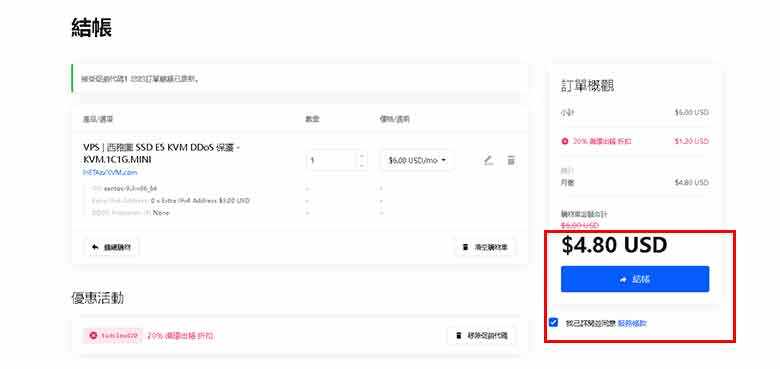780x369 pixels.
Task: Click the trash icon on the remove promo code button
Action: click(x=458, y=336)
